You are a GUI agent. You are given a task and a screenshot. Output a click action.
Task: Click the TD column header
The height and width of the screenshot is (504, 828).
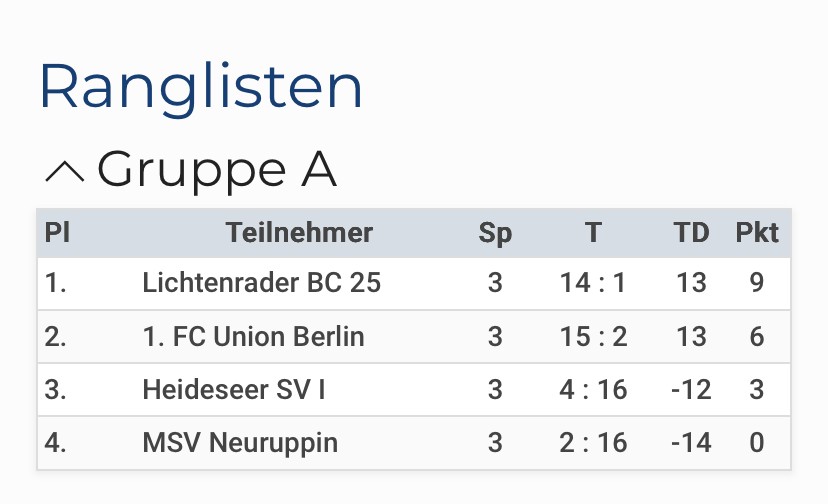(691, 233)
